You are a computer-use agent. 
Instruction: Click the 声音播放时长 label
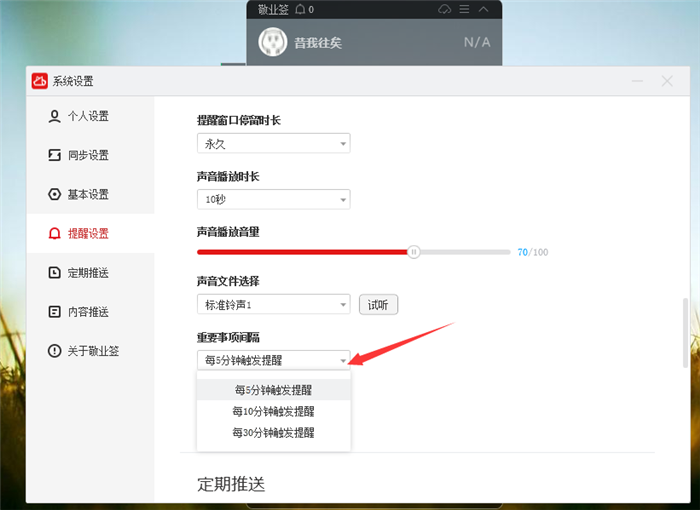click(x=228, y=176)
